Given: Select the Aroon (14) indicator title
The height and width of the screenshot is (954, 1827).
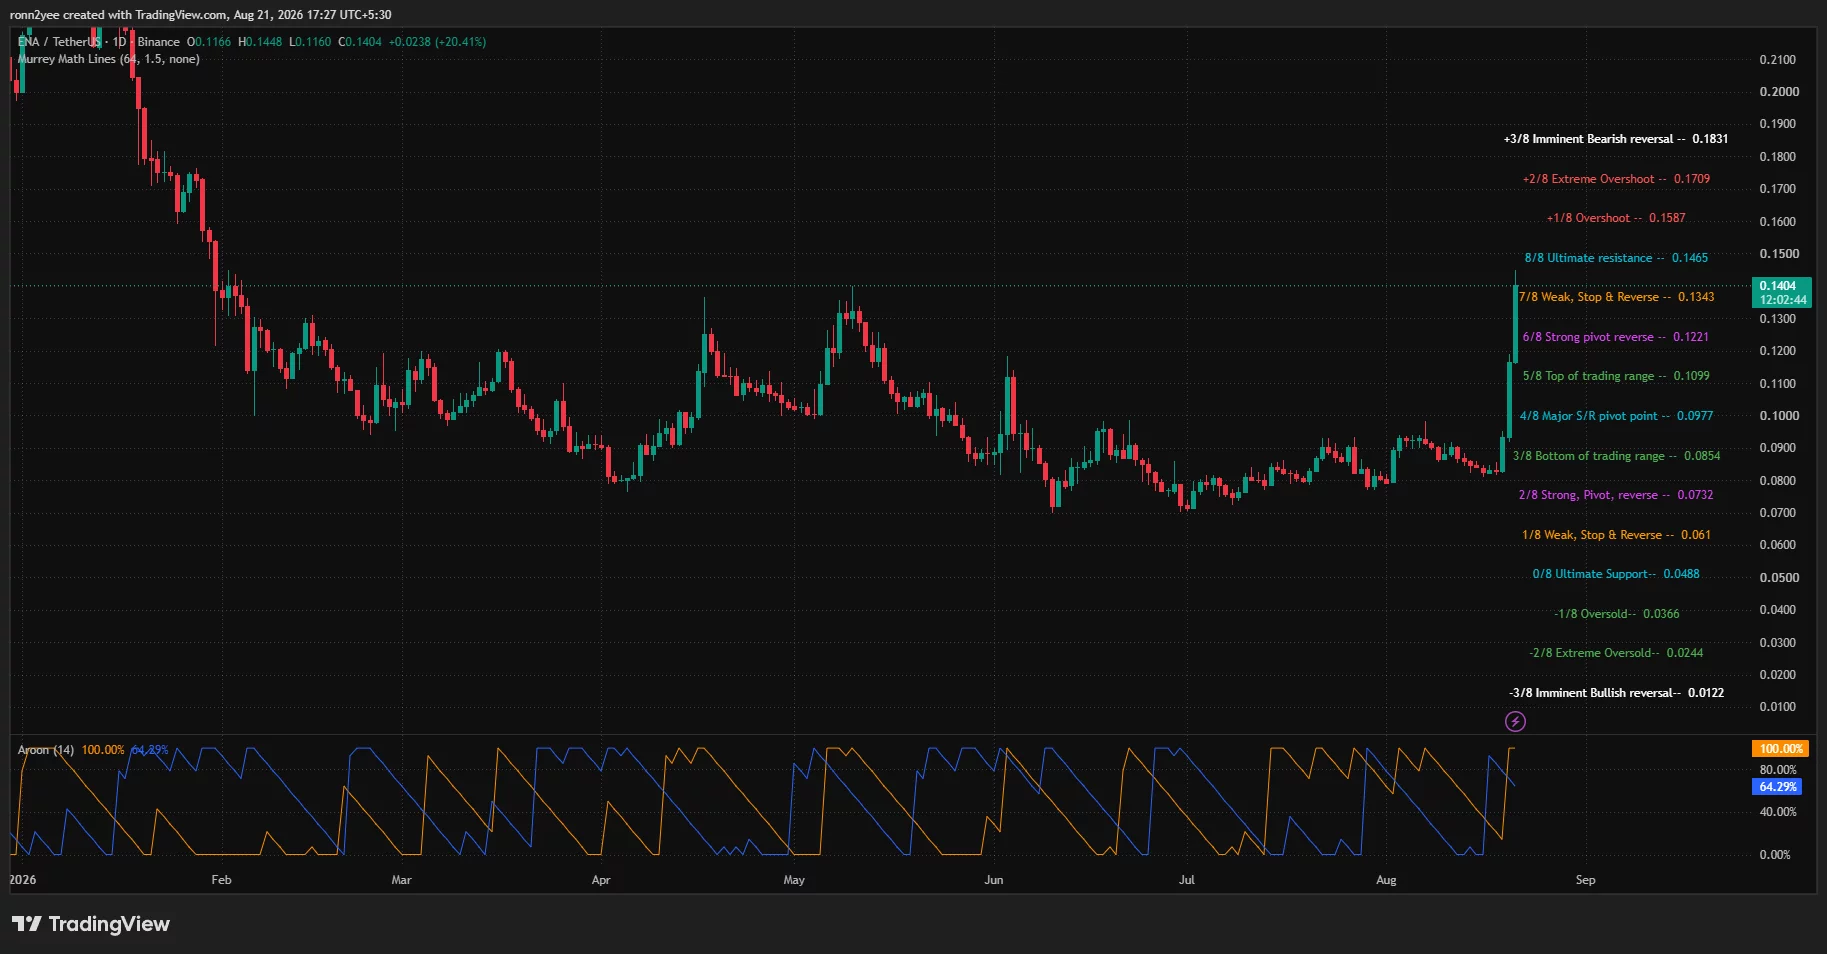Looking at the screenshot, I should tap(46, 750).
